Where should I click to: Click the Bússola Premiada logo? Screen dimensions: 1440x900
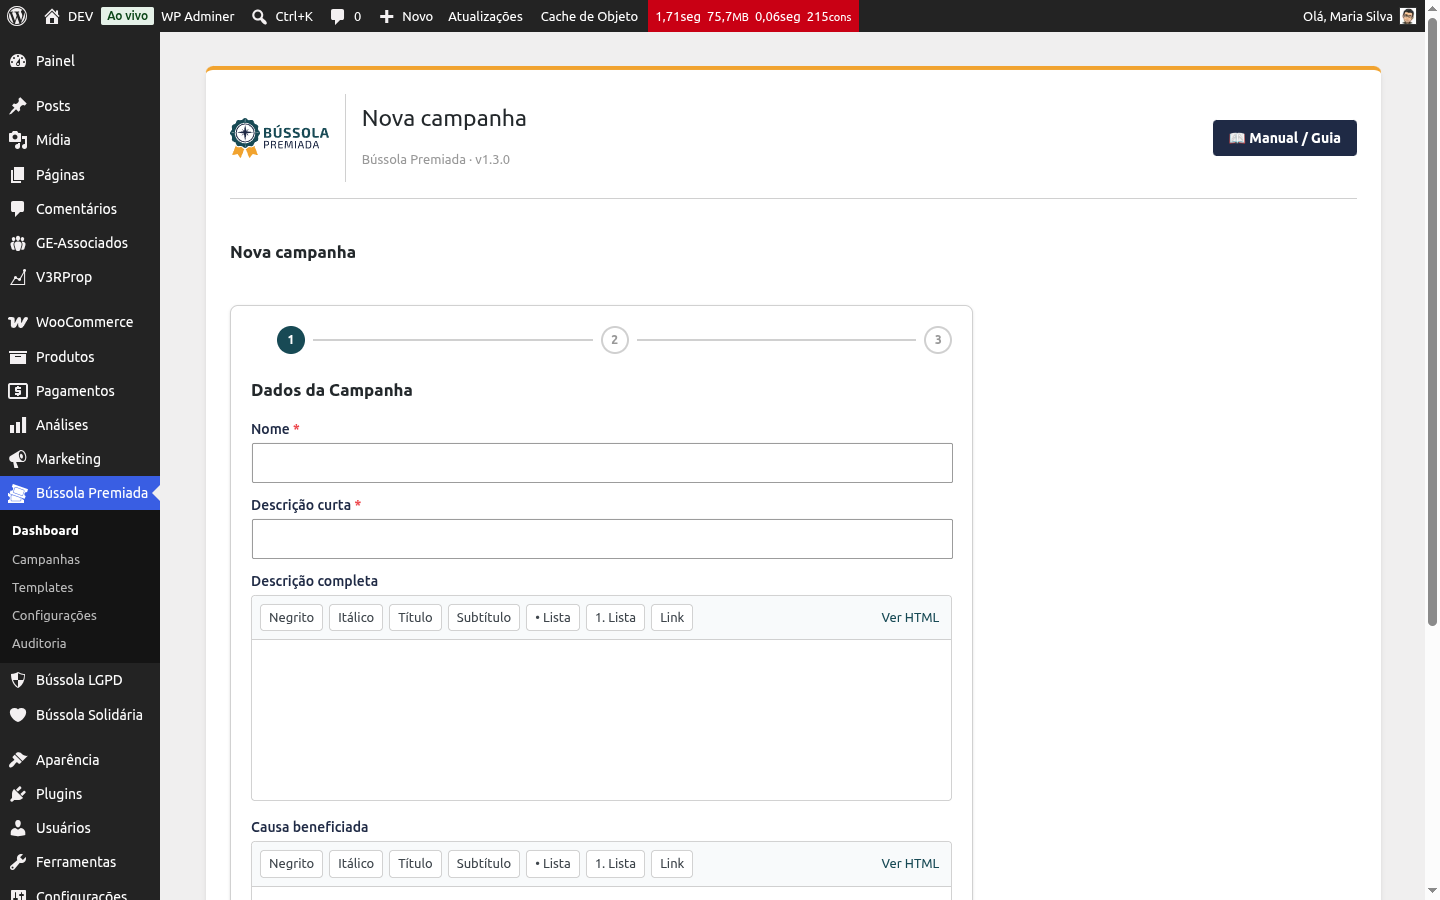coord(280,138)
